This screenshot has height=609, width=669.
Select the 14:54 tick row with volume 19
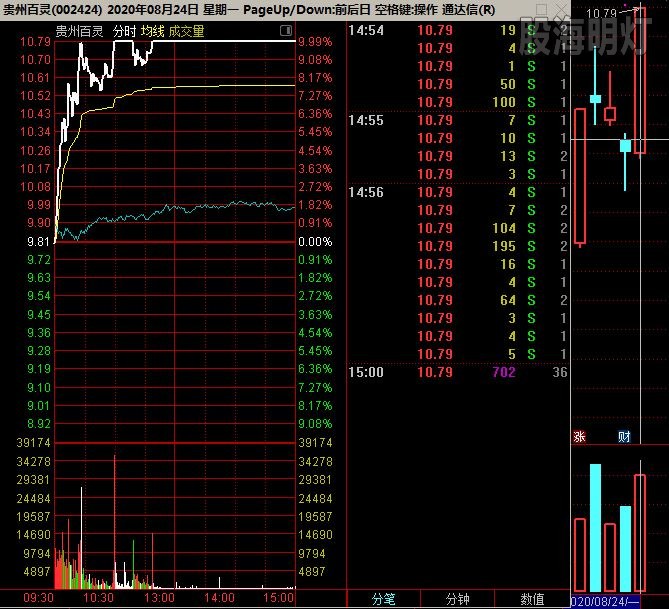(458, 30)
